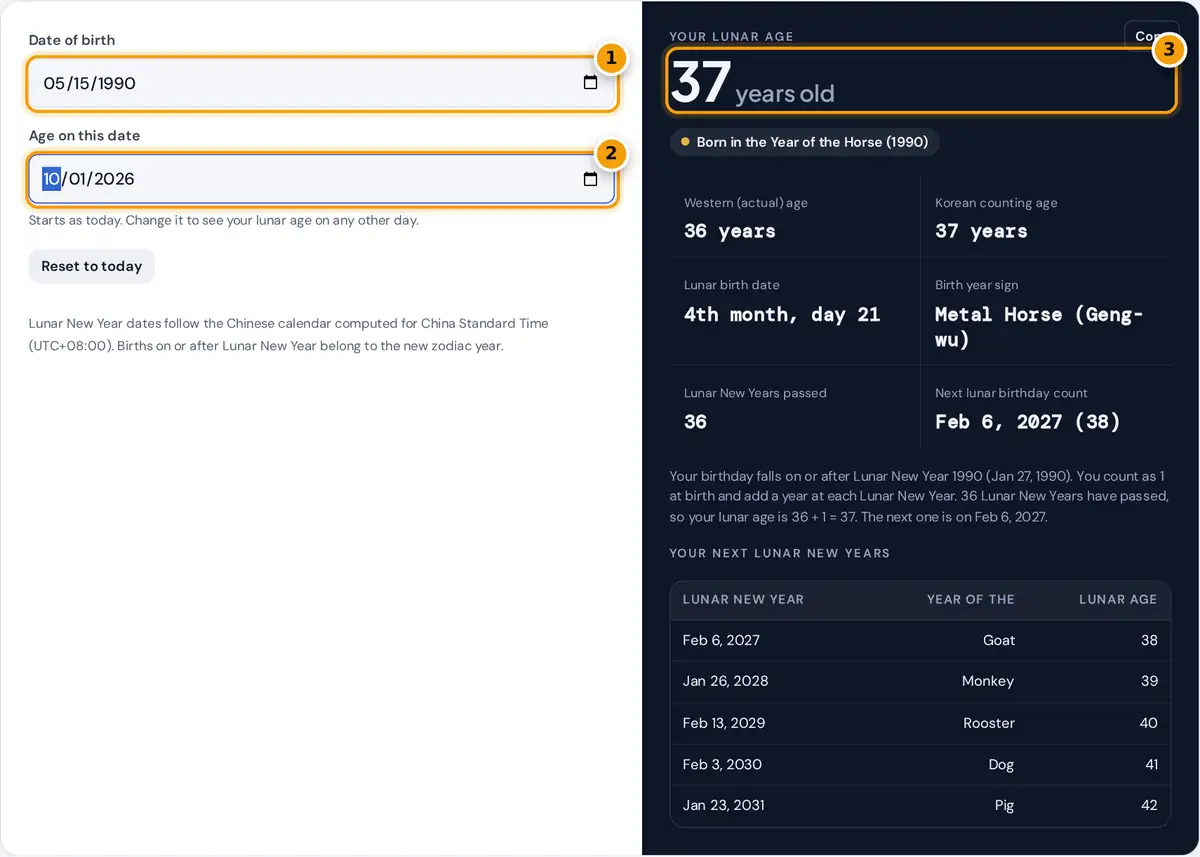The image size is (1200, 857).
Task: Click Lunar New Years passed value 36
Action: click(x=695, y=421)
